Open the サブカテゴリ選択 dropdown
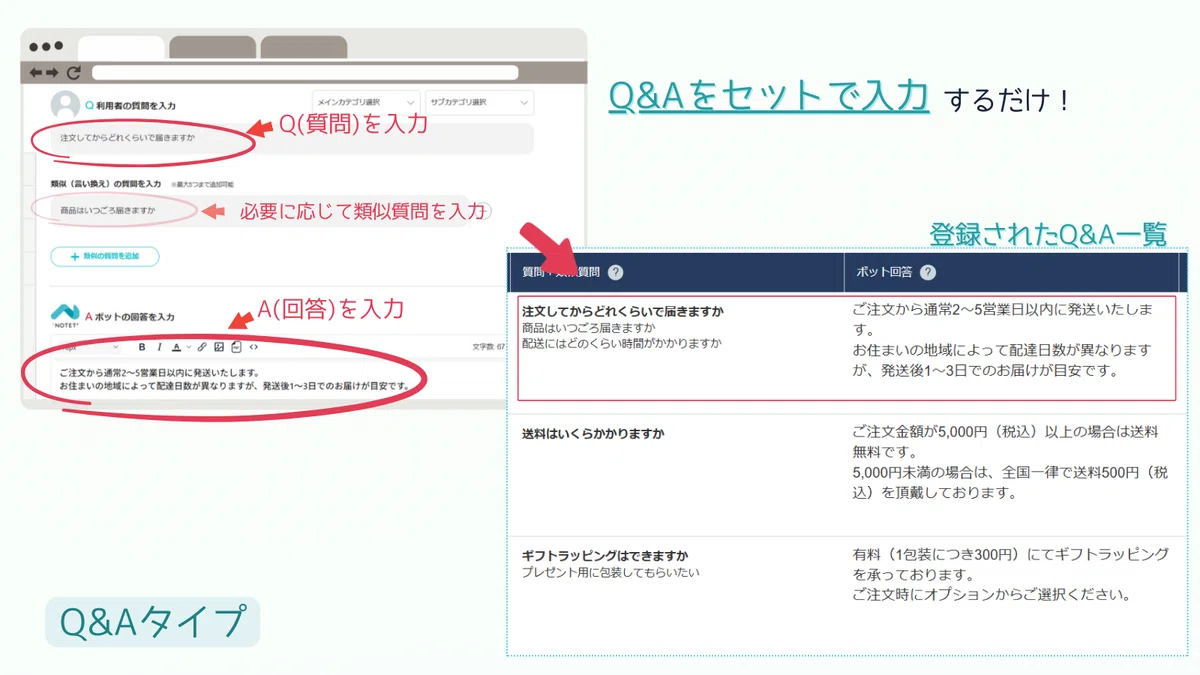The image size is (1200, 675). coord(478,103)
